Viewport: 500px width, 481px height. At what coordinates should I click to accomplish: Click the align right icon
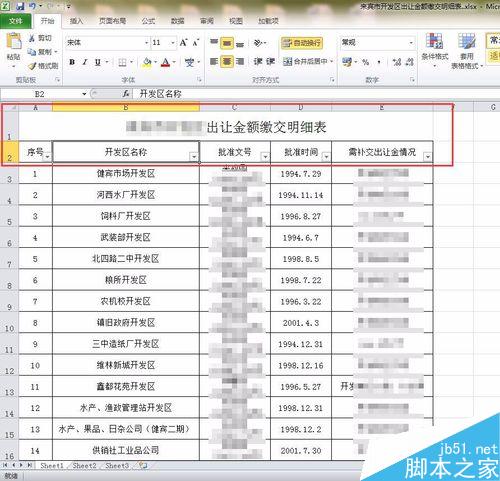point(240,62)
